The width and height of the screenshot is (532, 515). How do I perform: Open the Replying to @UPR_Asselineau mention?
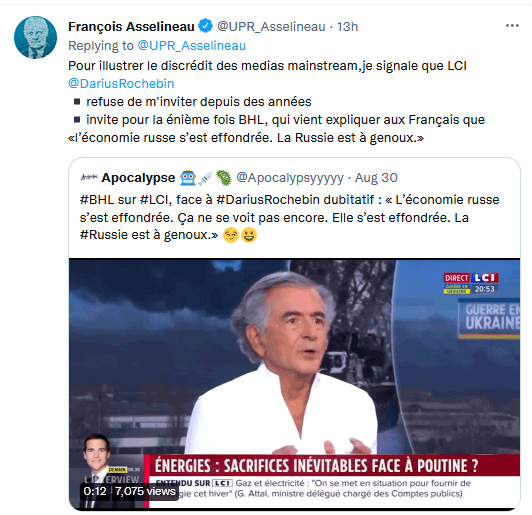click(x=191, y=46)
